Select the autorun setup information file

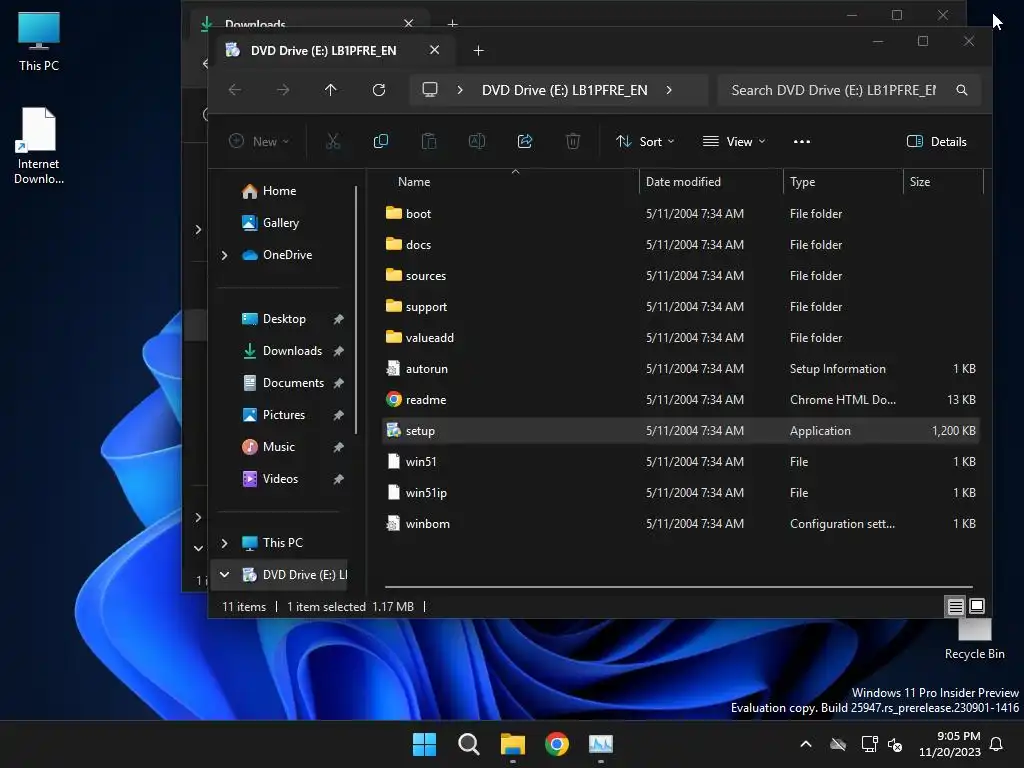tap(680, 369)
